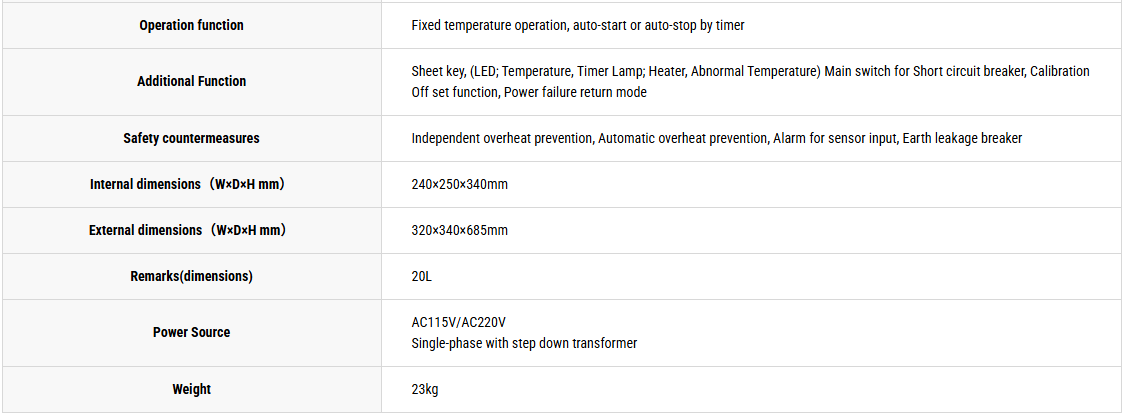Image resolution: width=1124 pixels, height=415 pixels.
Task: Select the Internal dimensions label cell
Action: (x=191, y=184)
